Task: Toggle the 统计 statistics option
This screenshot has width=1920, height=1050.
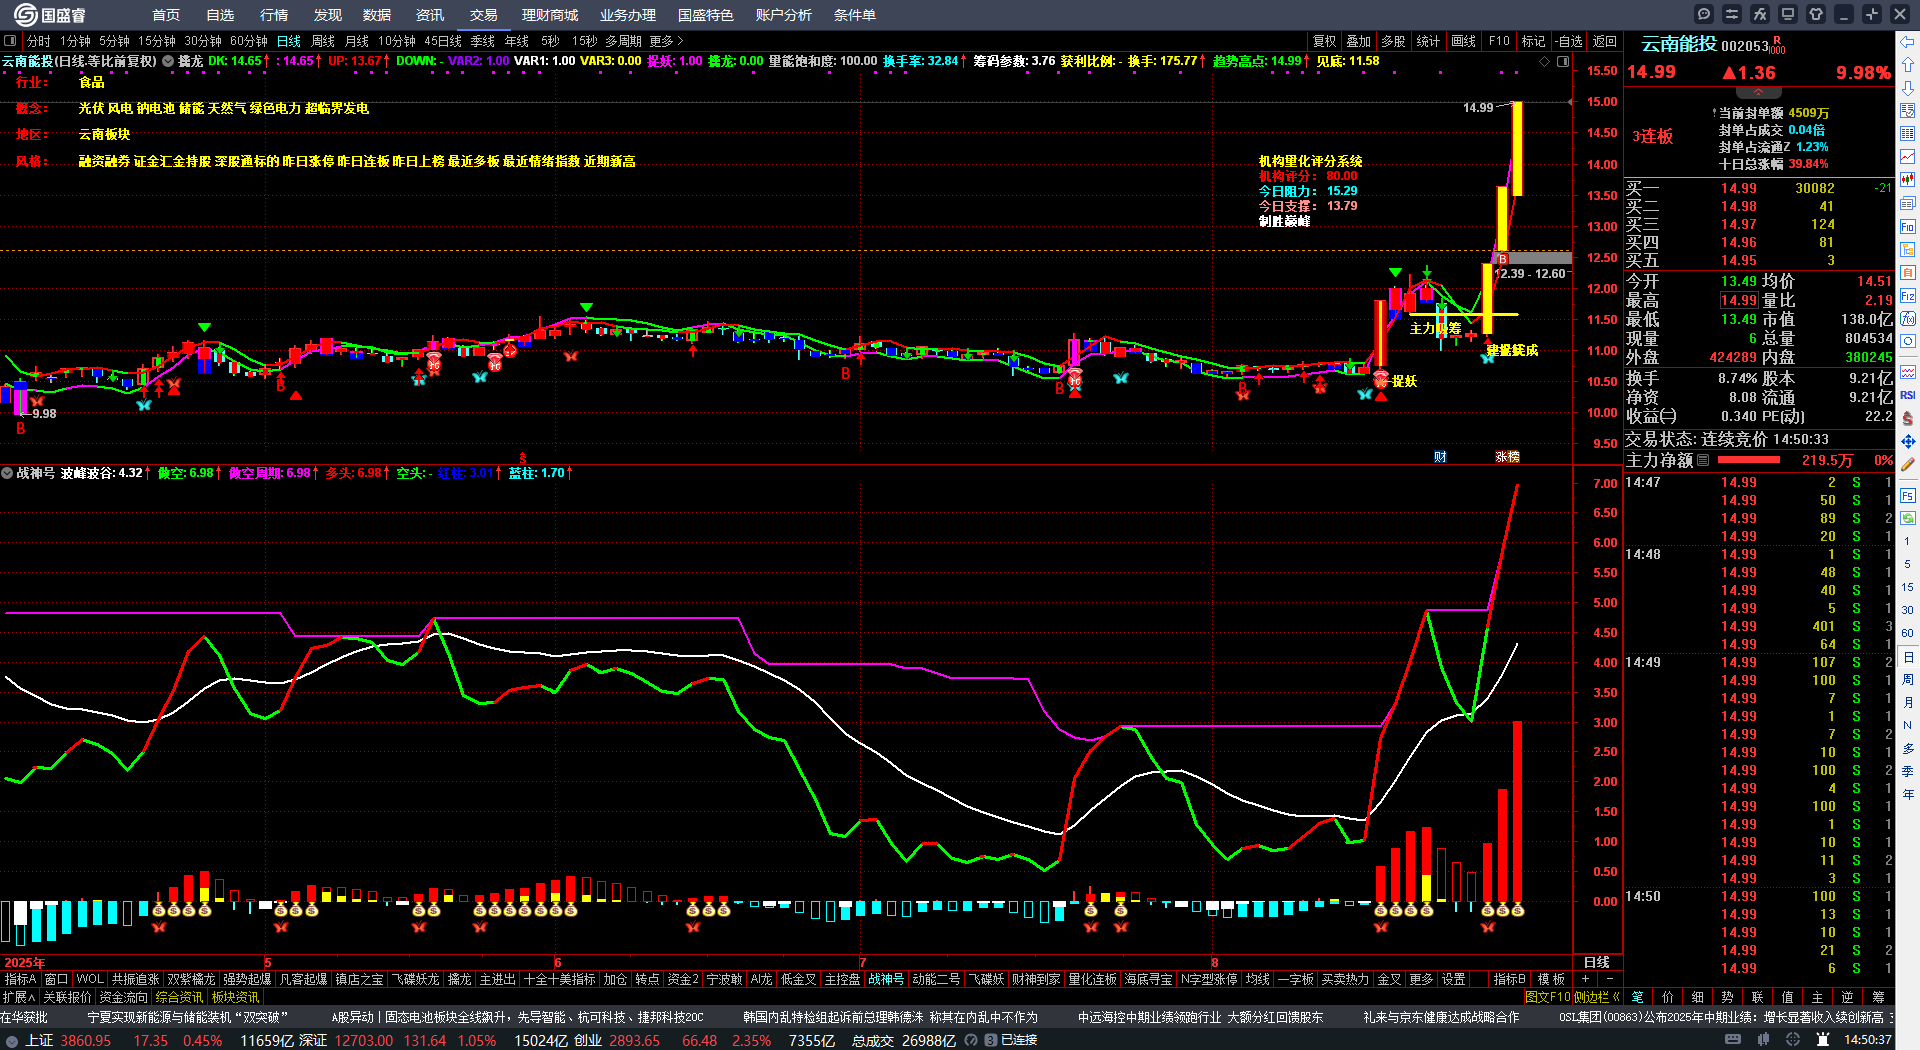Action: click(1428, 41)
